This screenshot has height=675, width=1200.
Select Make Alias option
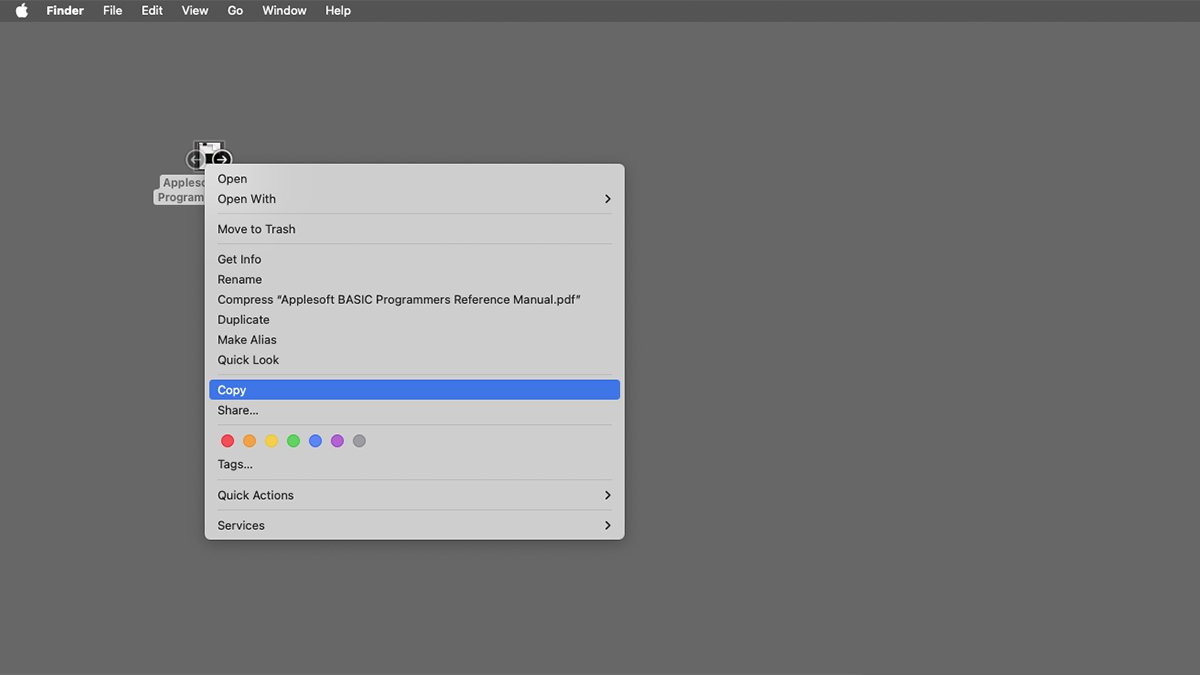point(414,339)
